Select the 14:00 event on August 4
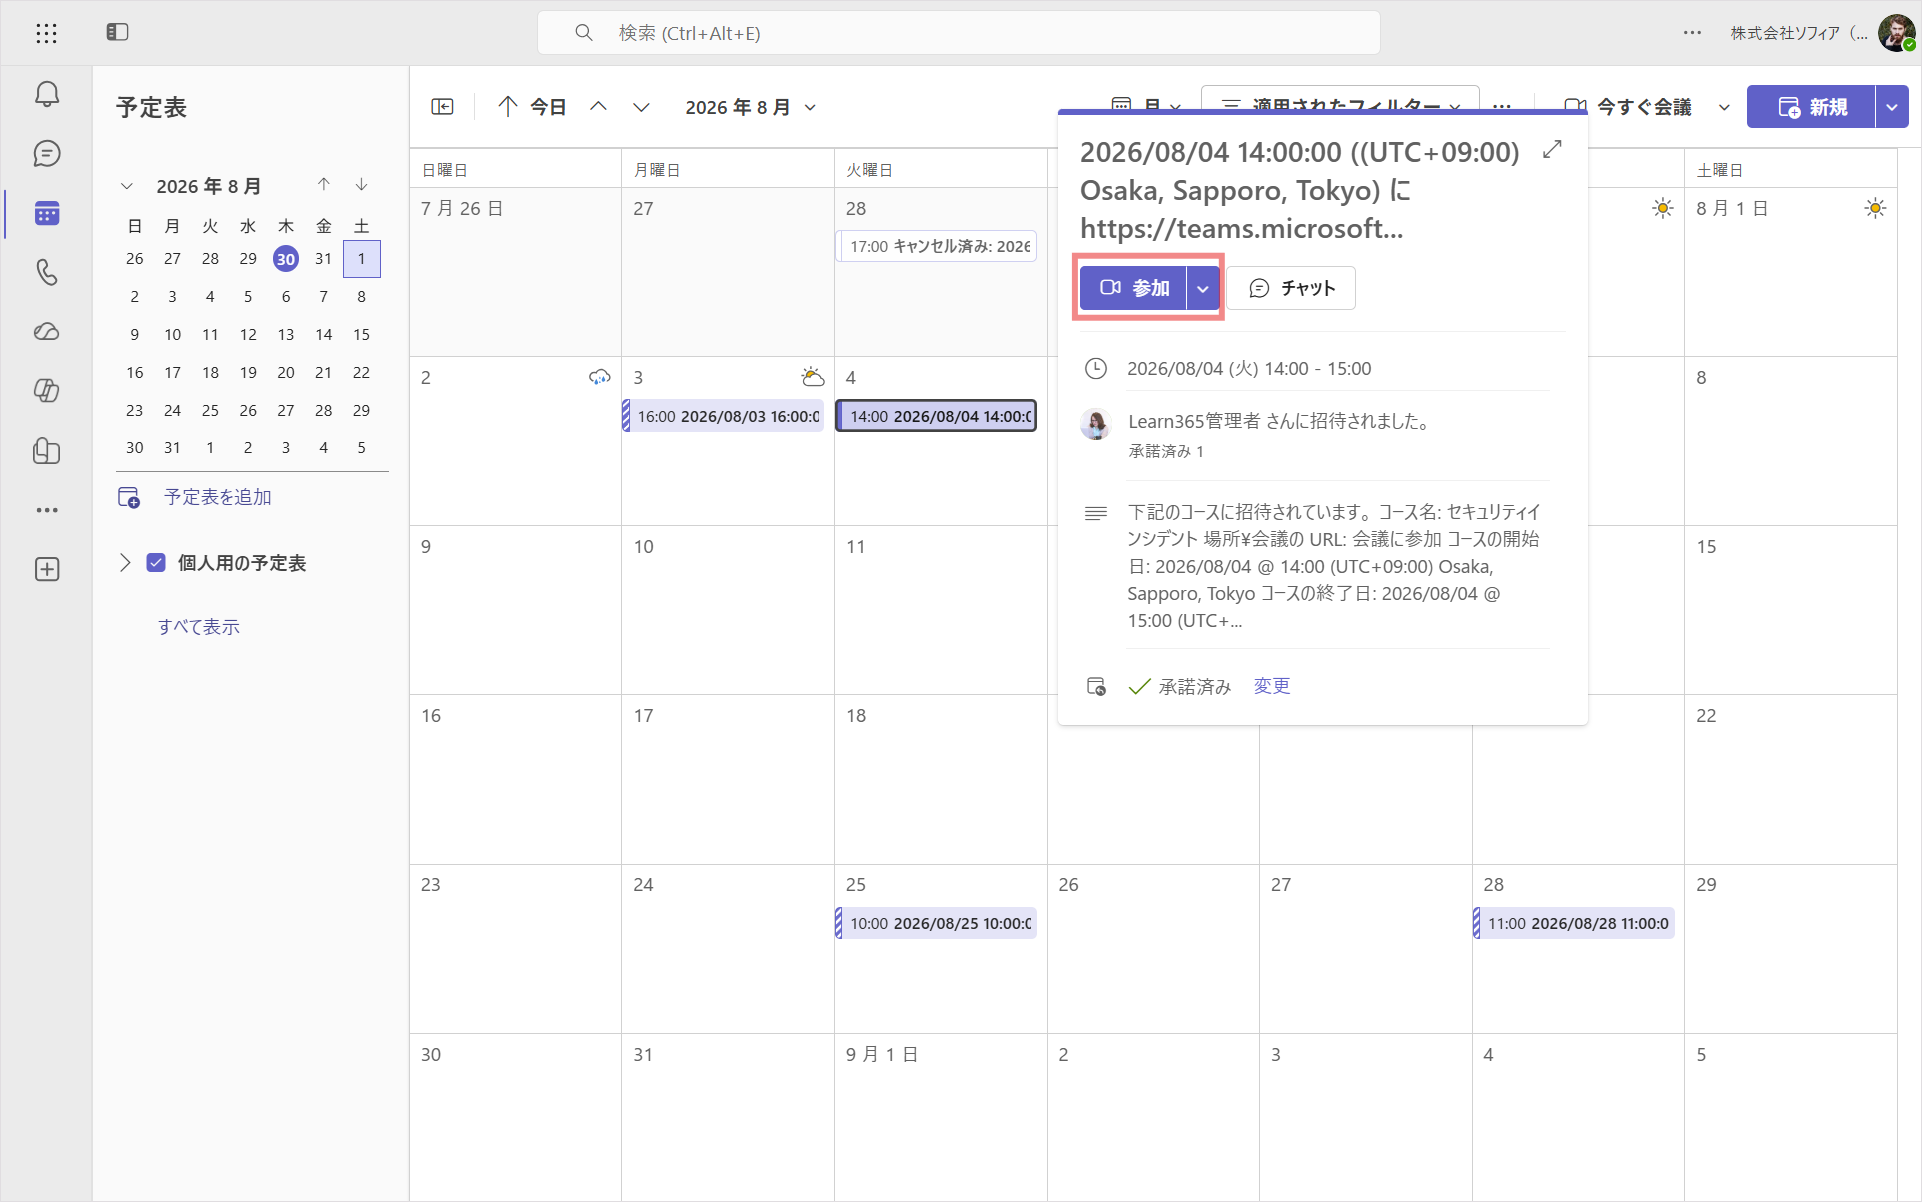 (x=936, y=416)
